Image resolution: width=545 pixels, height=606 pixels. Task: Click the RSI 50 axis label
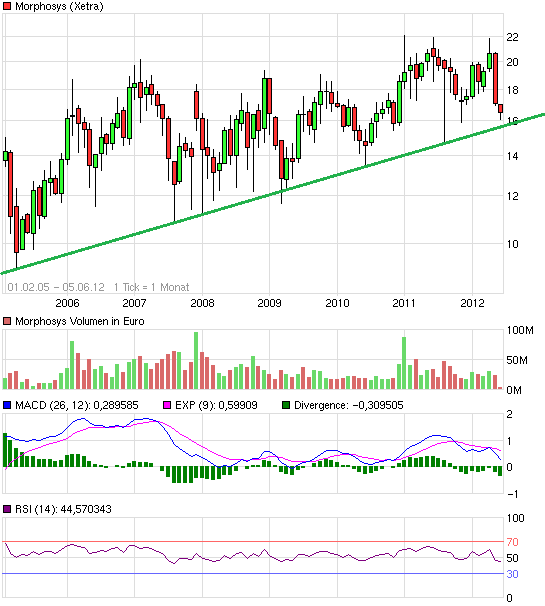(512, 558)
